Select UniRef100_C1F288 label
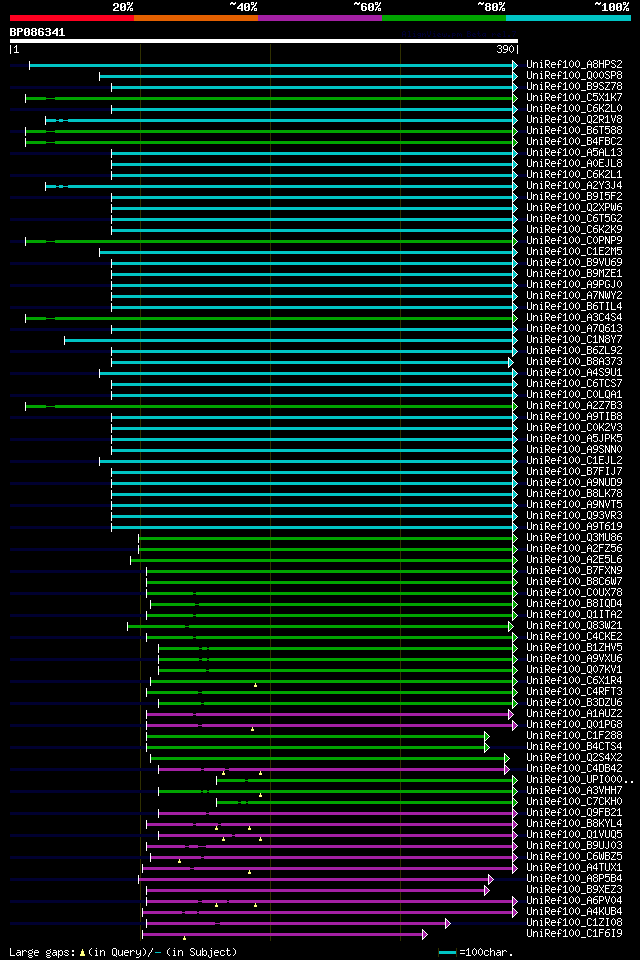The image size is (640, 960). point(574,737)
